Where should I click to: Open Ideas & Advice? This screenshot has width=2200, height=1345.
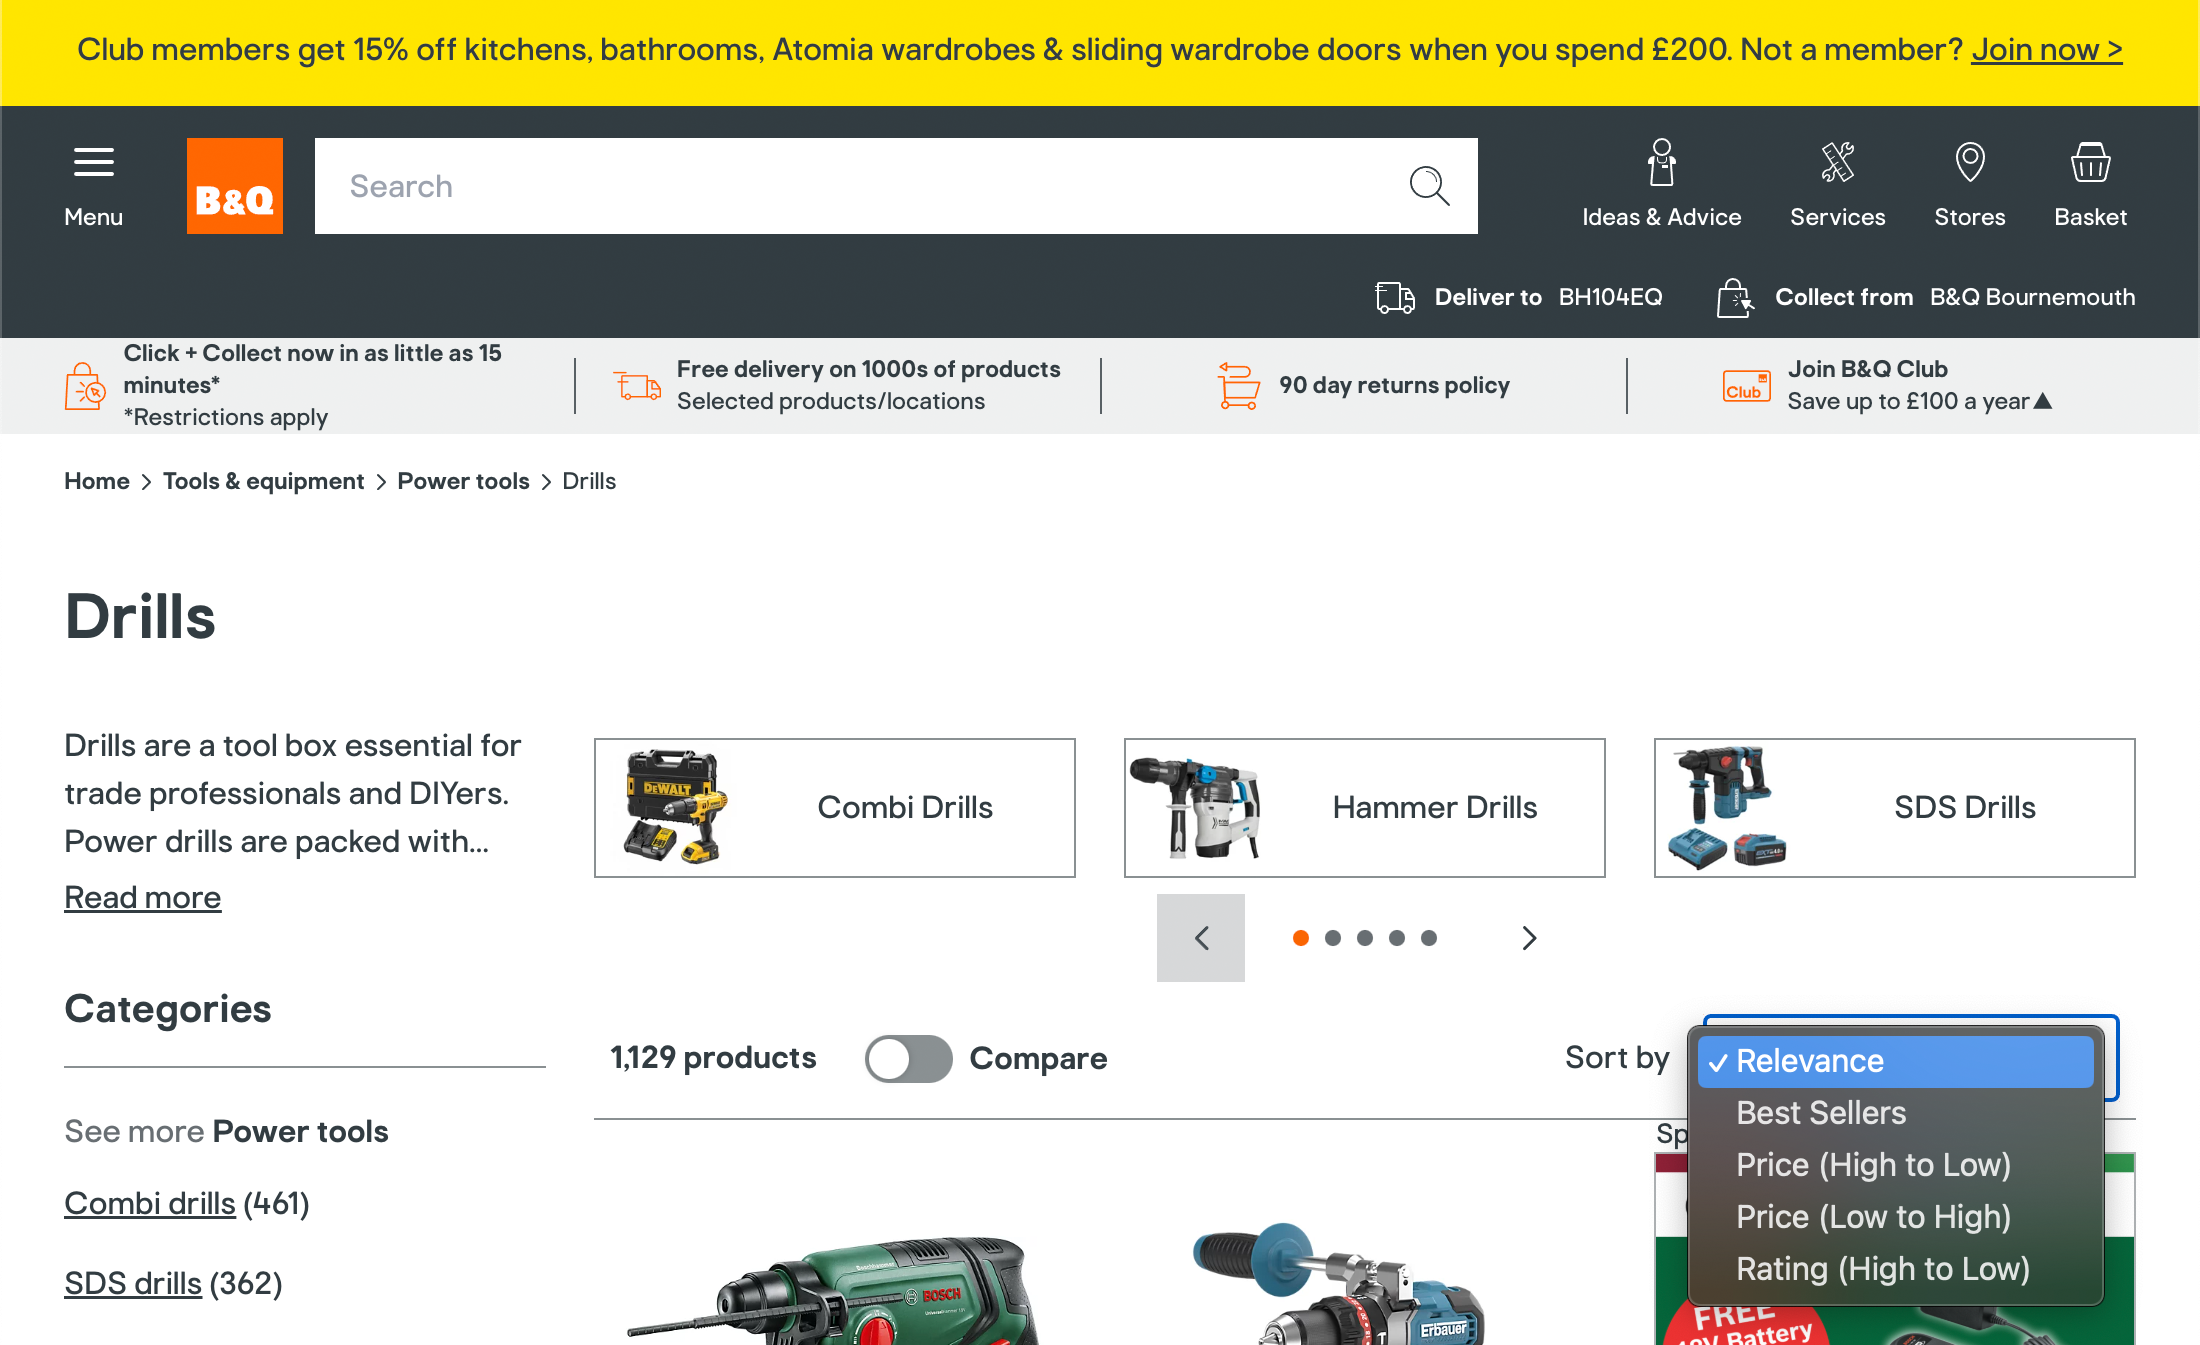[1661, 185]
